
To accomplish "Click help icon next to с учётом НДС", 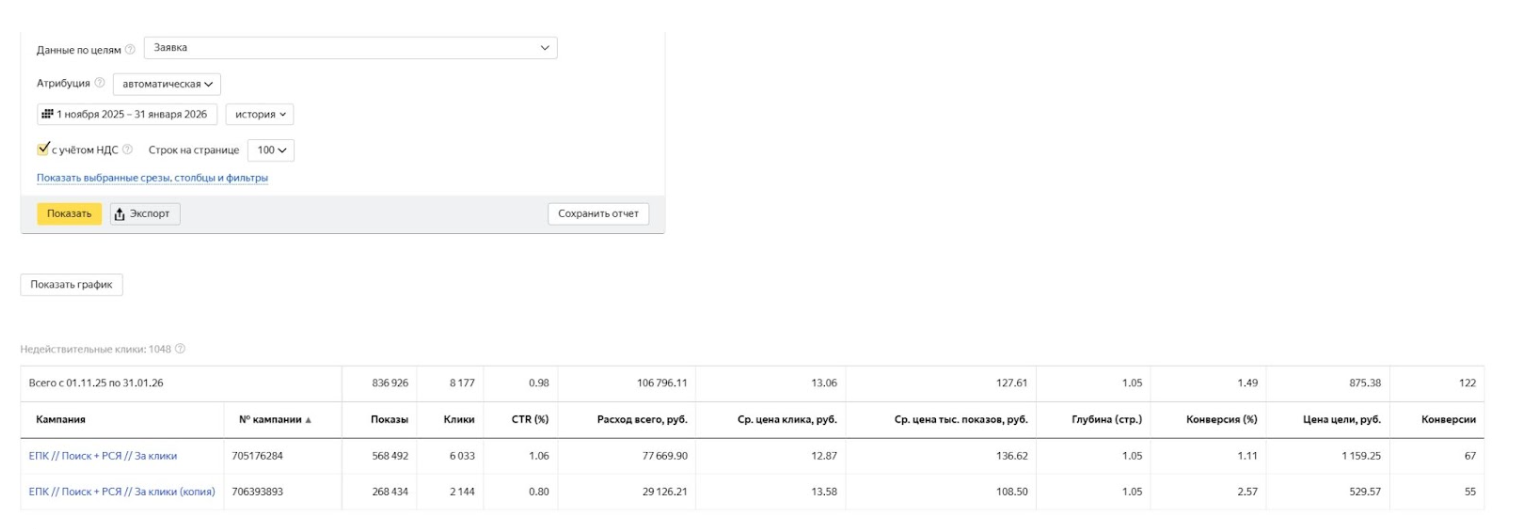I will tap(127, 150).
